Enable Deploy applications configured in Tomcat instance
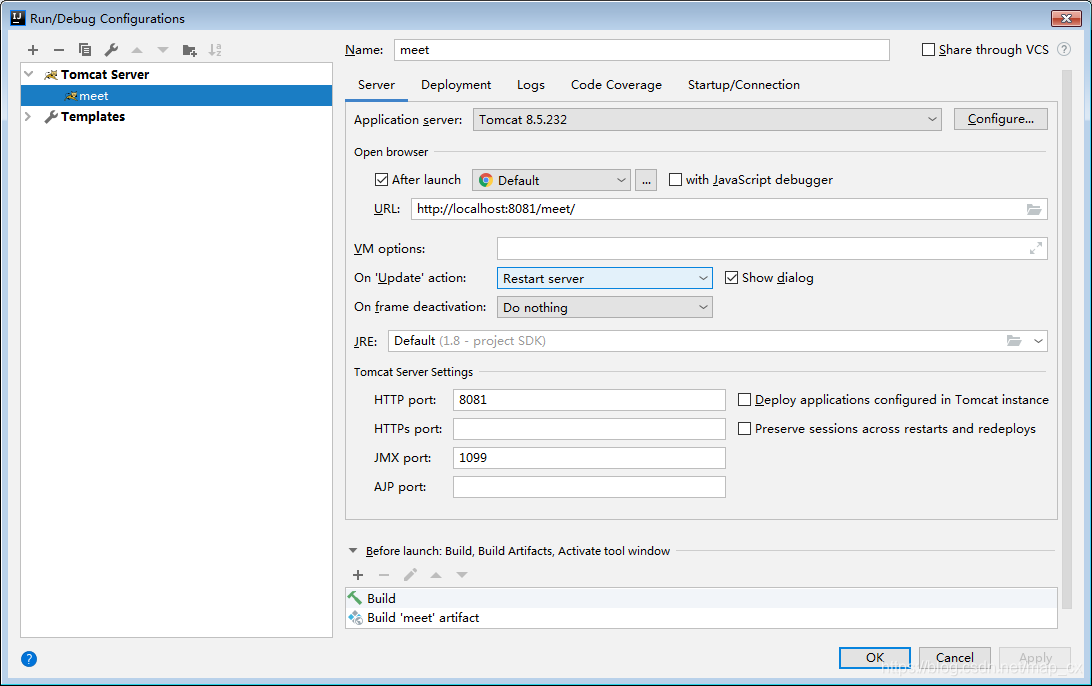This screenshot has width=1092, height=686. click(x=744, y=400)
